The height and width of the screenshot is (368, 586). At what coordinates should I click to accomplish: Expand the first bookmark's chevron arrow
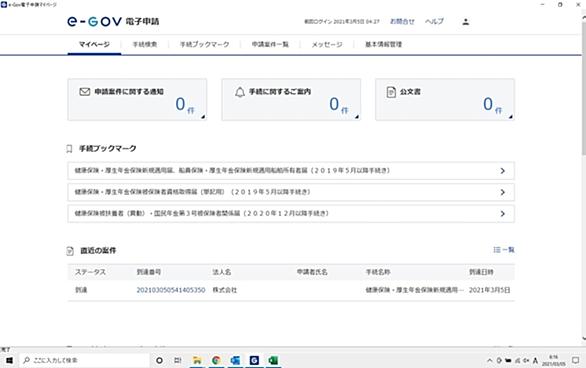click(503, 171)
